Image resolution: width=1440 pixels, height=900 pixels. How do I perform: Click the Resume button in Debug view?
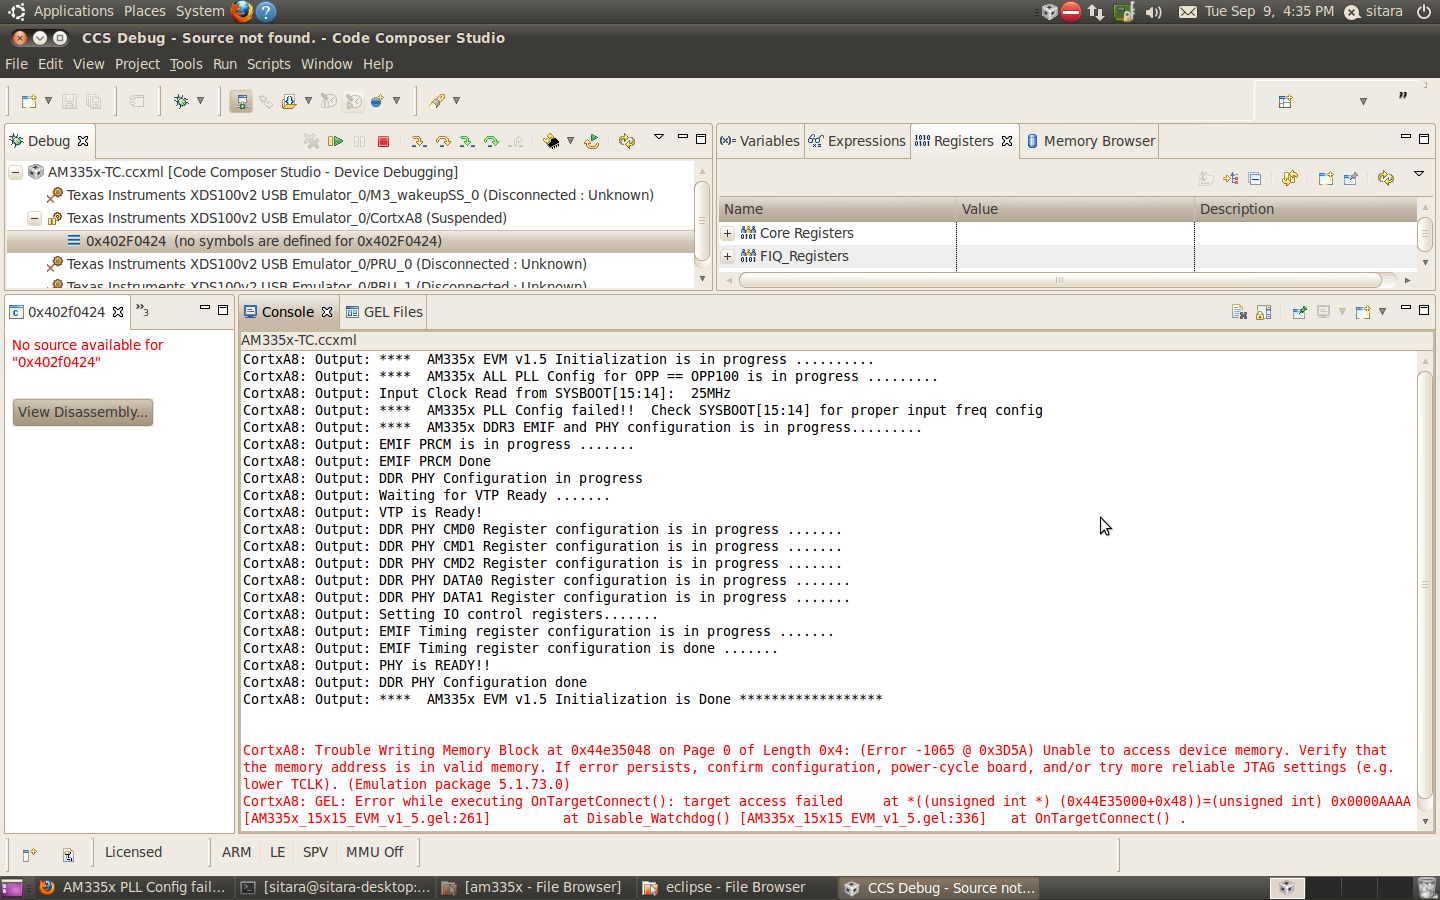pyautogui.click(x=336, y=142)
